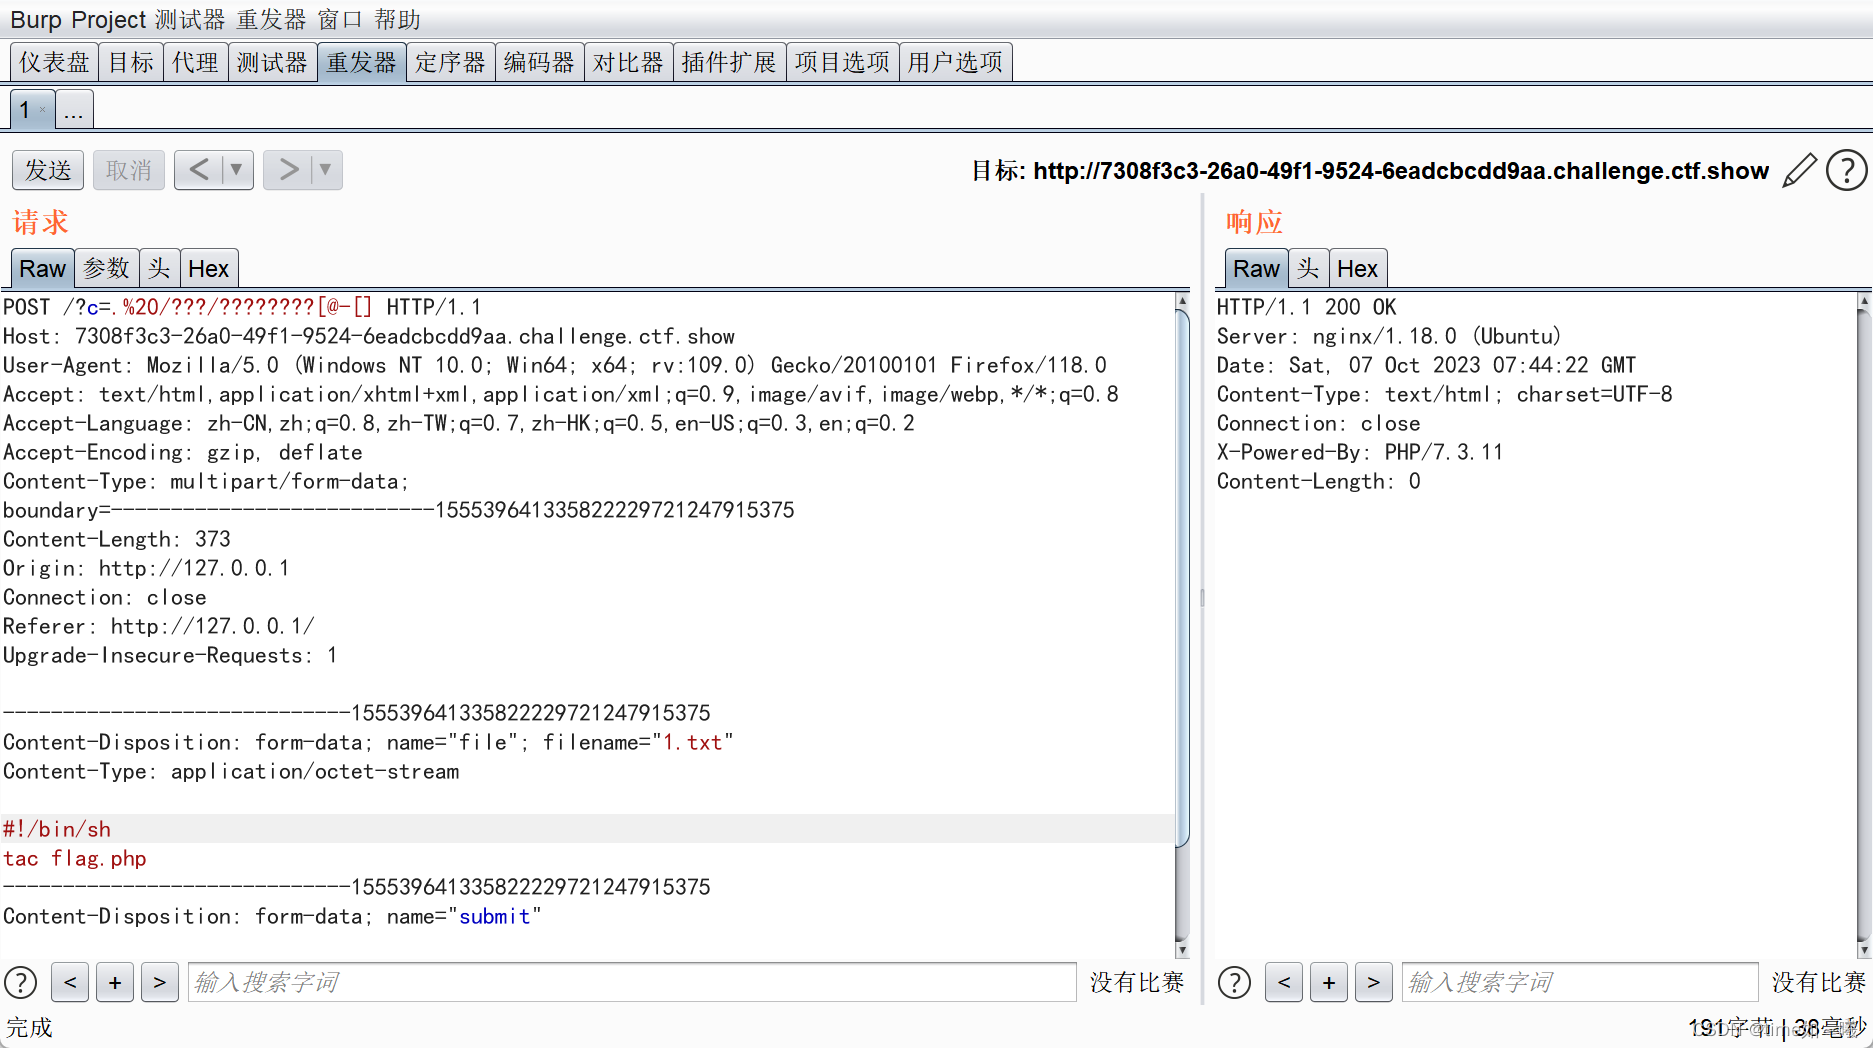
Task: Click request scrollbar down arrow
Action: [1182, 950]
